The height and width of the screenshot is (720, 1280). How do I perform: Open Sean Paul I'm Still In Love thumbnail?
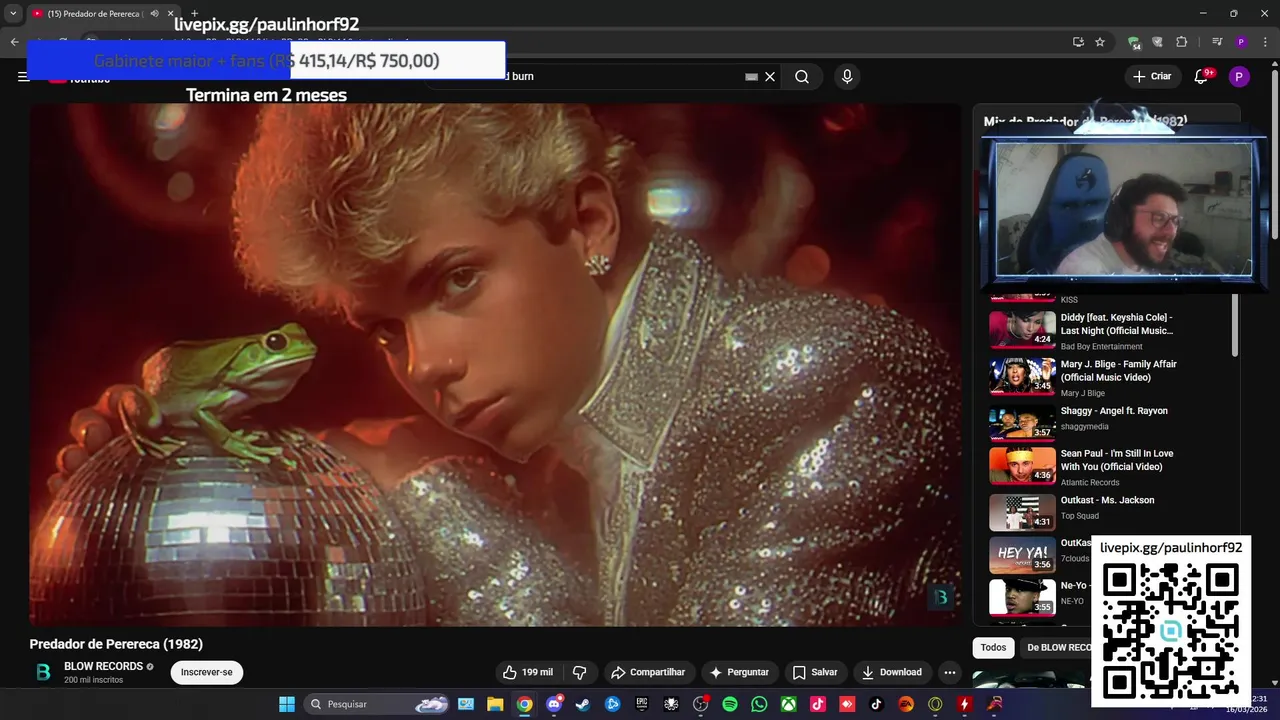(x=1022, y=465)
